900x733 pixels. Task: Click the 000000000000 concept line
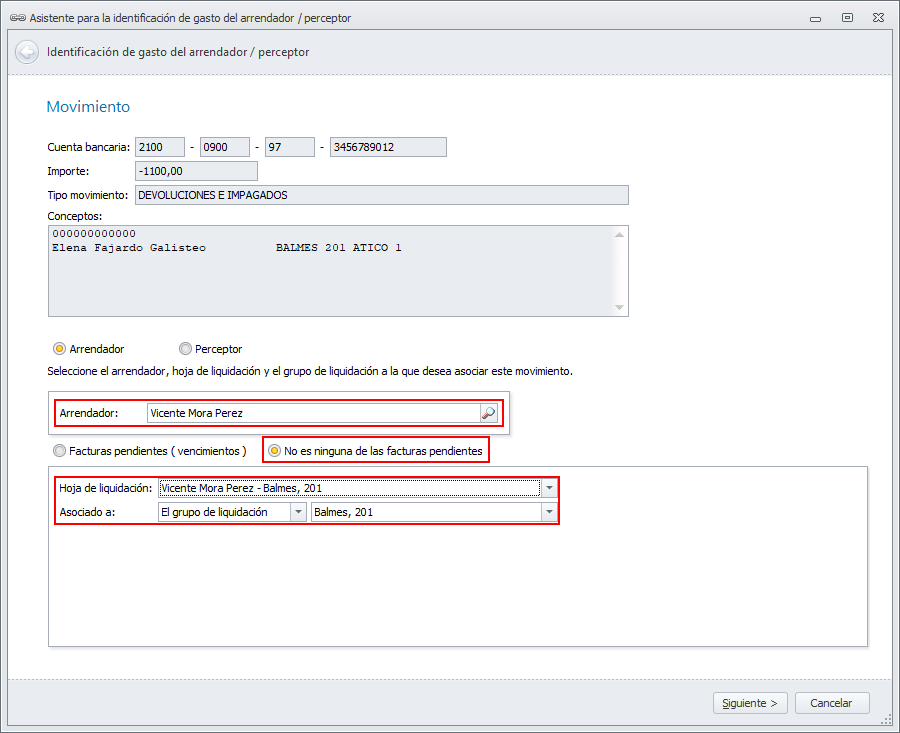click(94, 234)
